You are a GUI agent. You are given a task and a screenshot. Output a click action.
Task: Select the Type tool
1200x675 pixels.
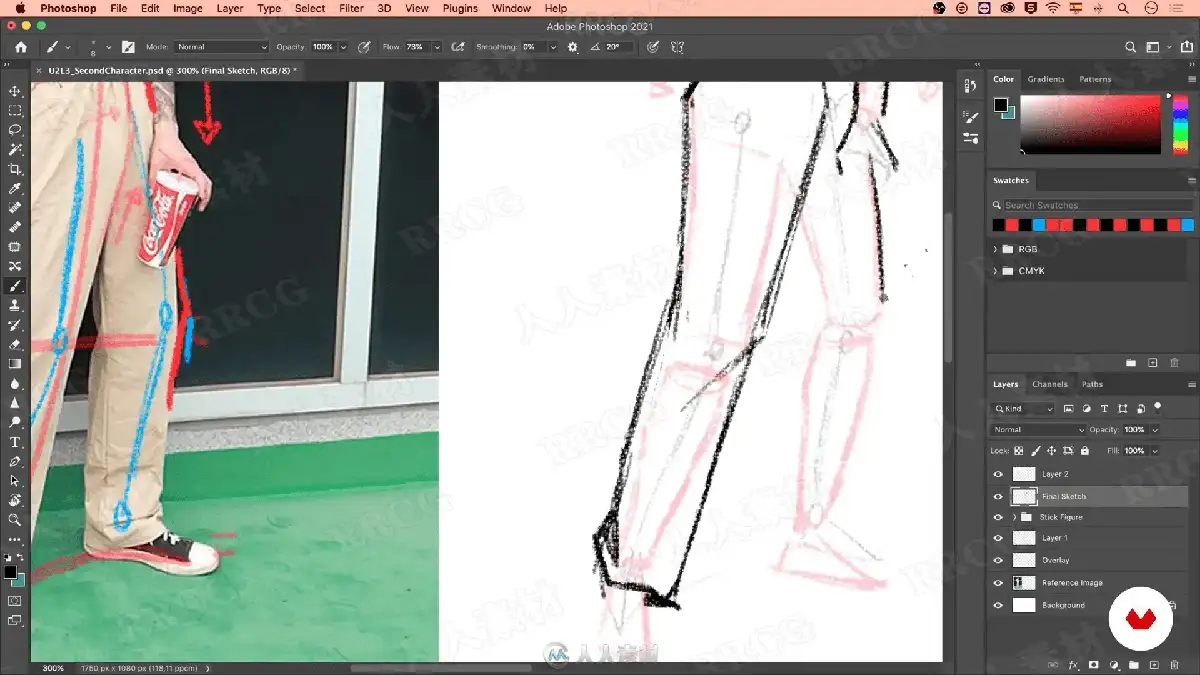pyautogui.click(x=15, y=441)
